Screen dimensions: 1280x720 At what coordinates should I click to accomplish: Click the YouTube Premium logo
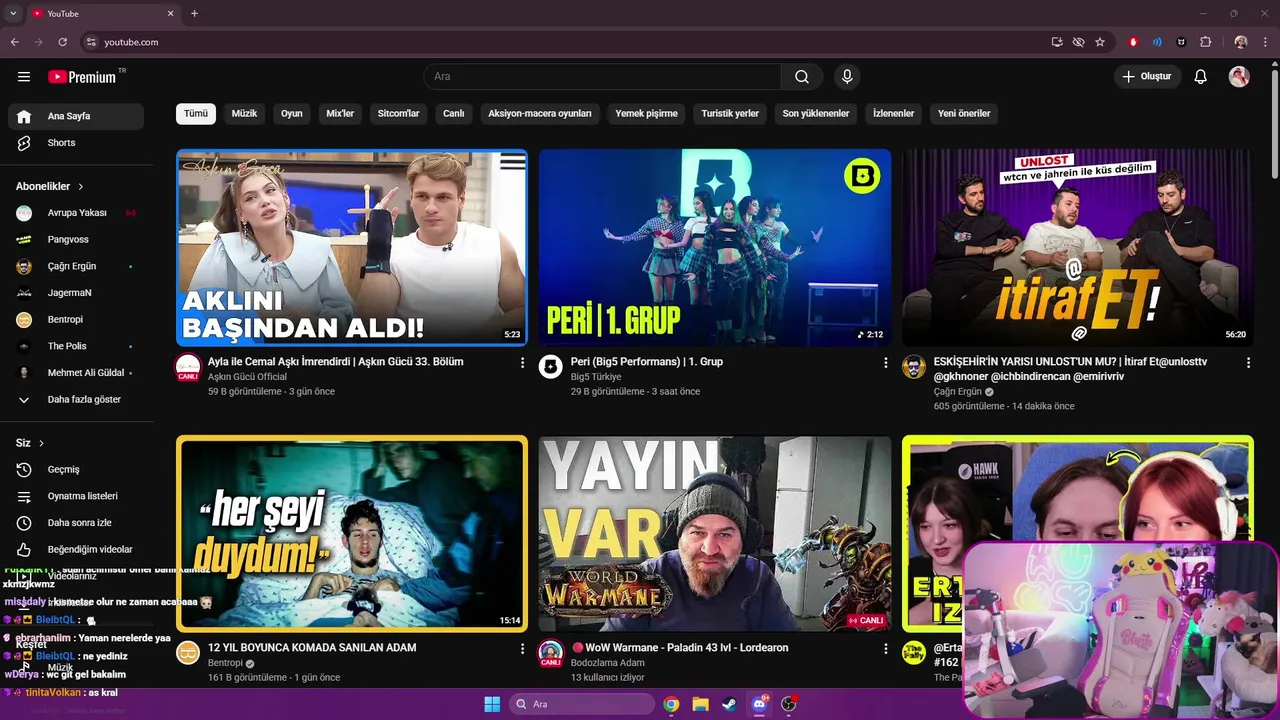click(82, 77)
